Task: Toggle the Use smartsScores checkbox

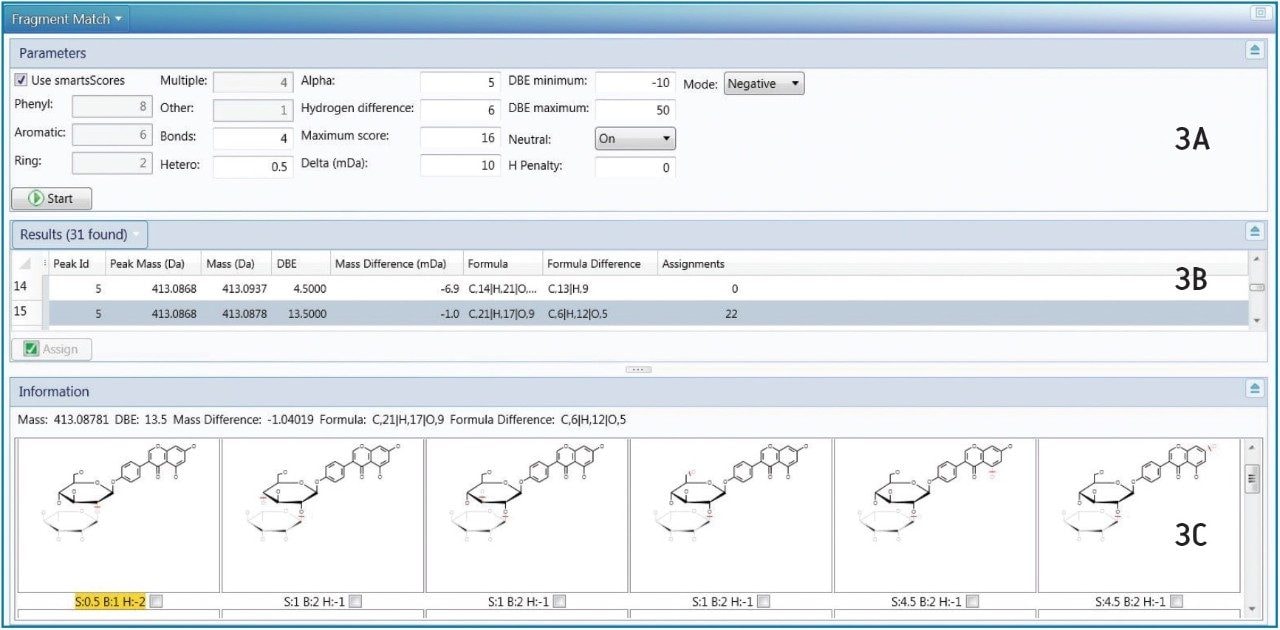Action: pos(21,80)
